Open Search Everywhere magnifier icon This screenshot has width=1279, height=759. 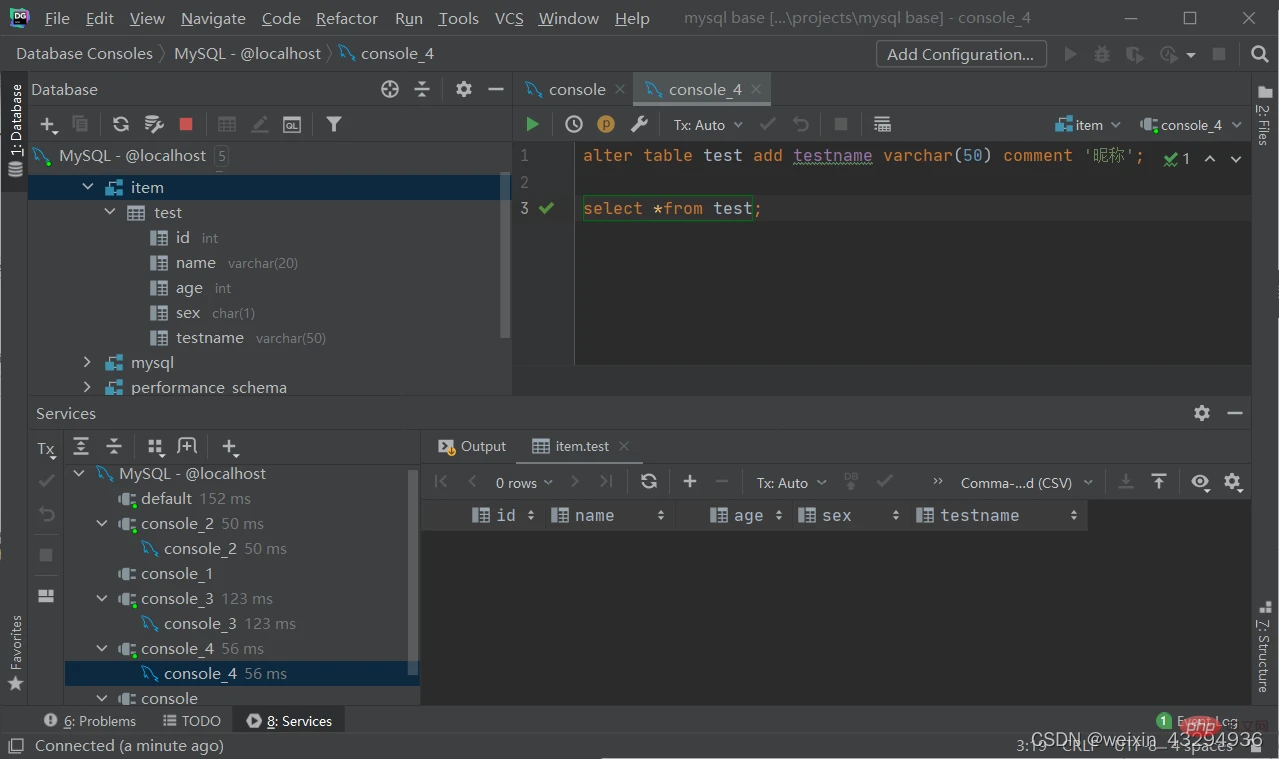click(x=1260, y=54)
